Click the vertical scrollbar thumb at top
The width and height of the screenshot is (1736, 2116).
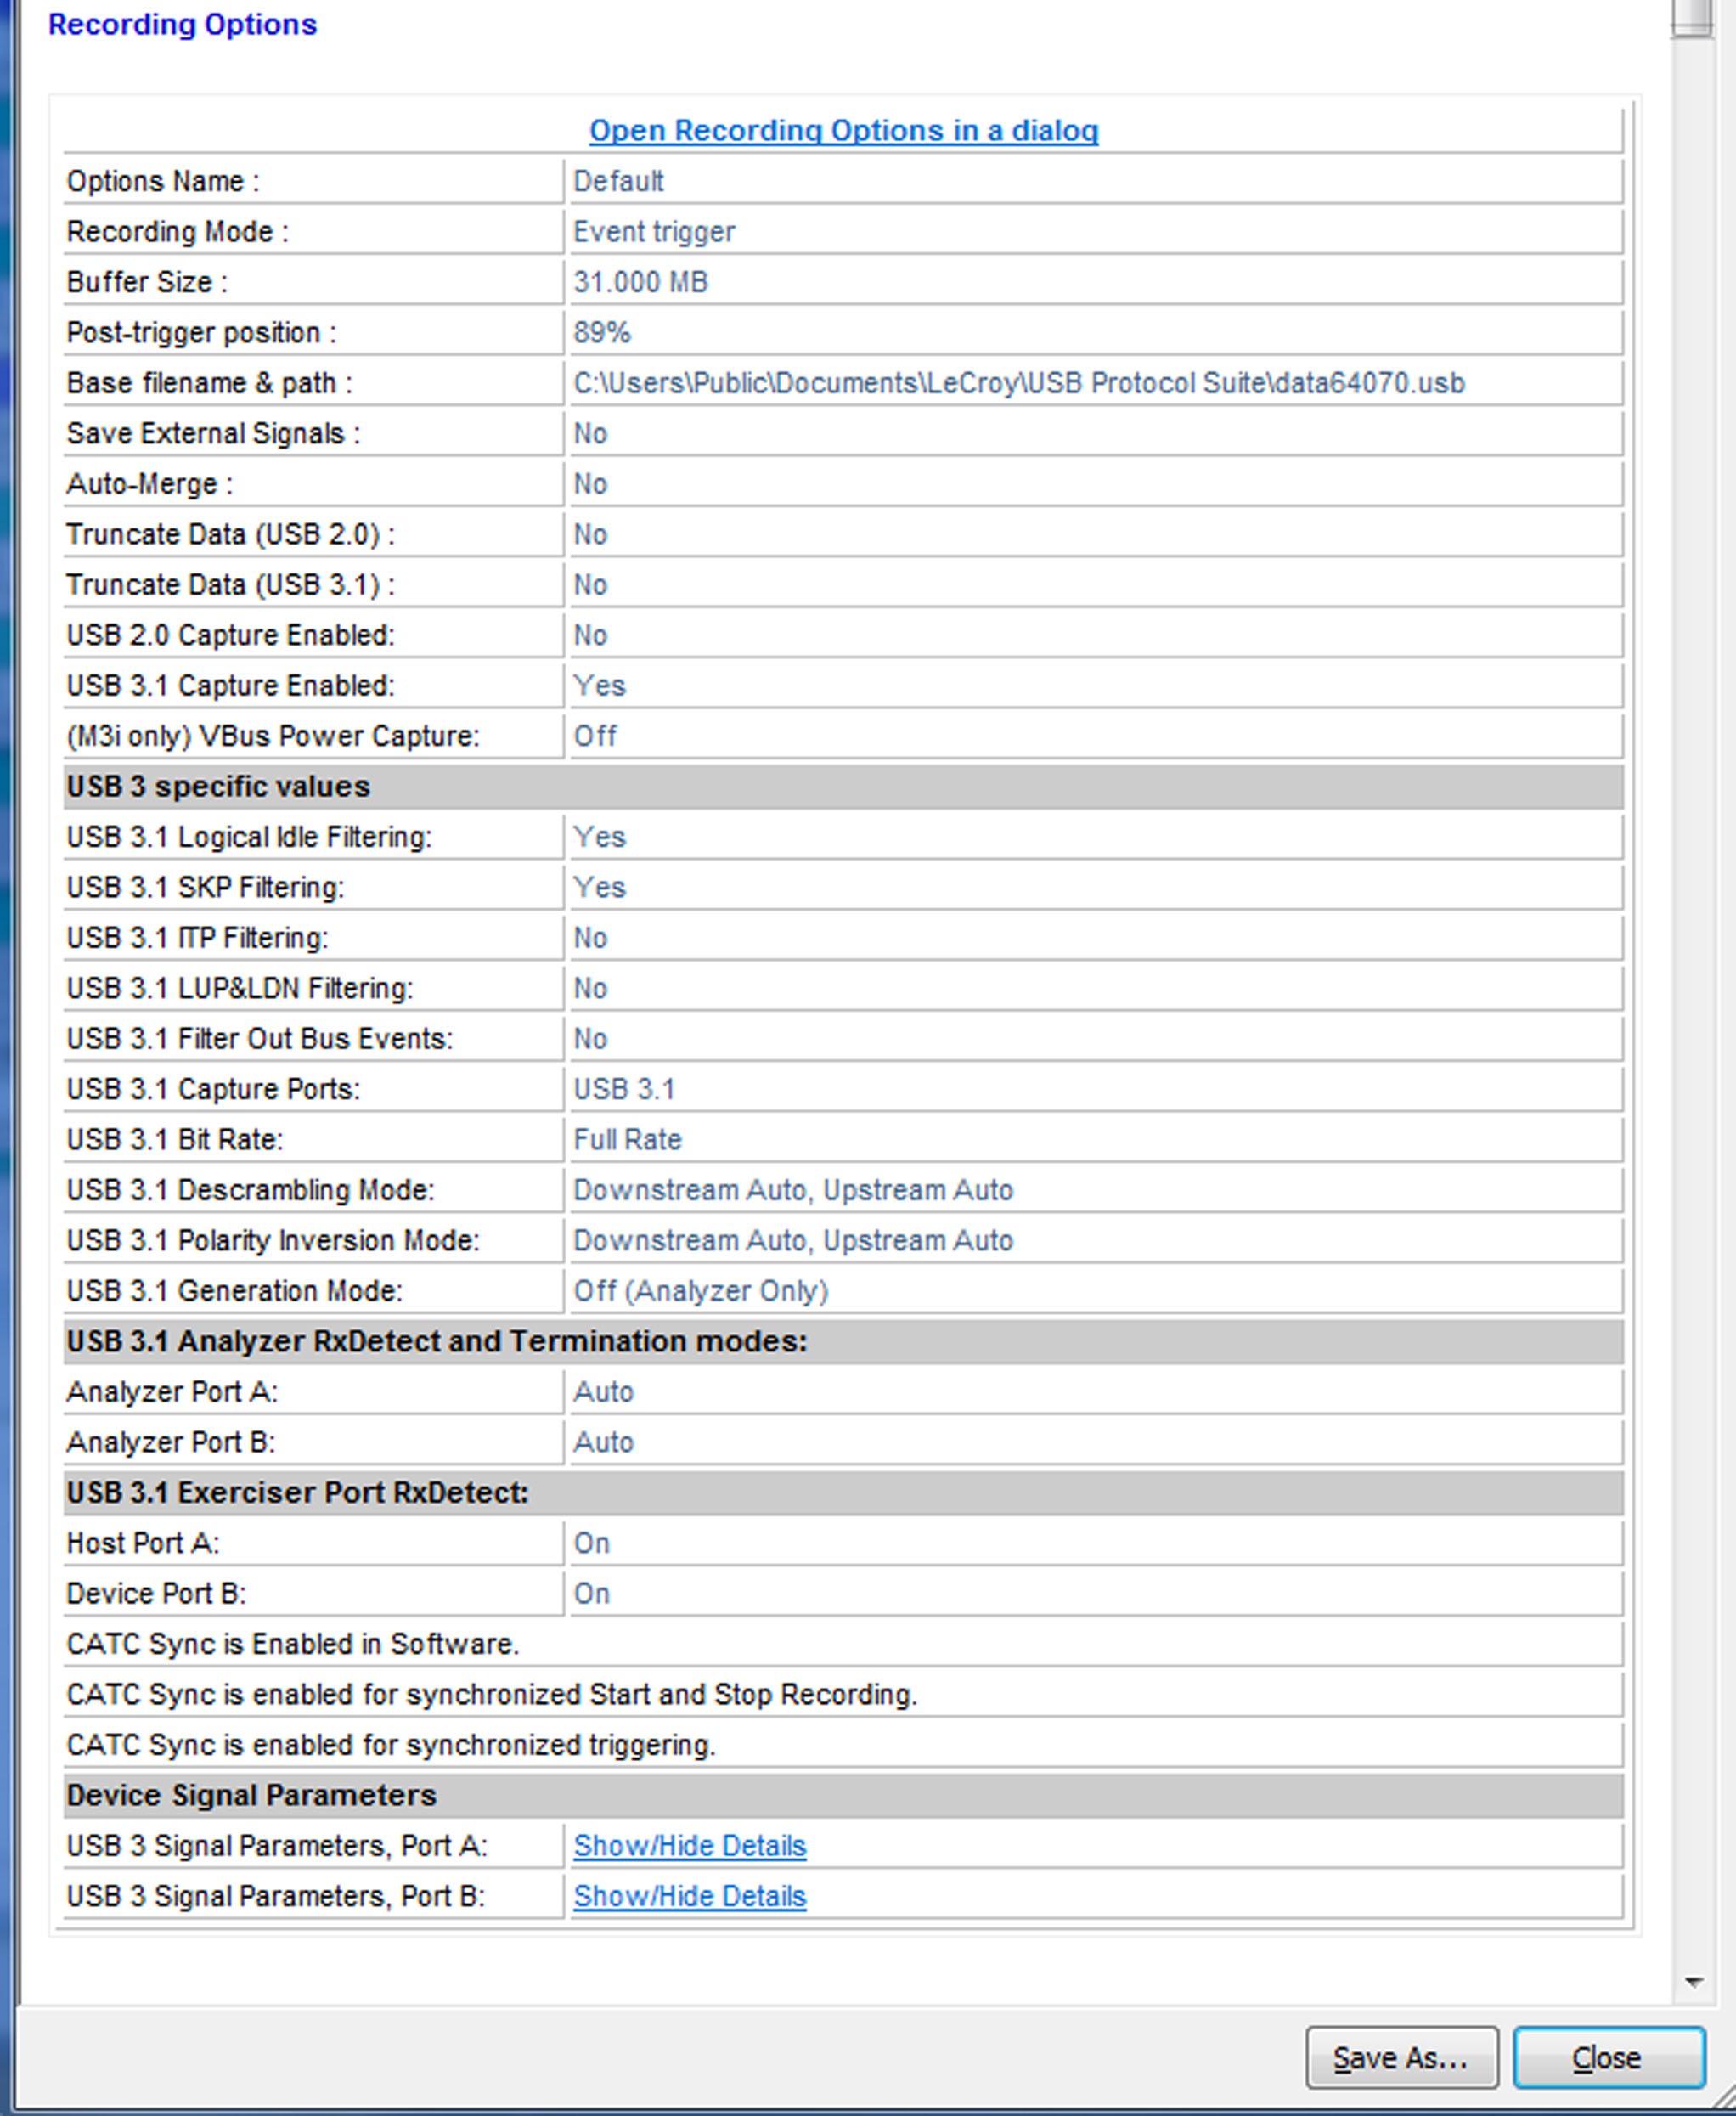coord(1693,18)
